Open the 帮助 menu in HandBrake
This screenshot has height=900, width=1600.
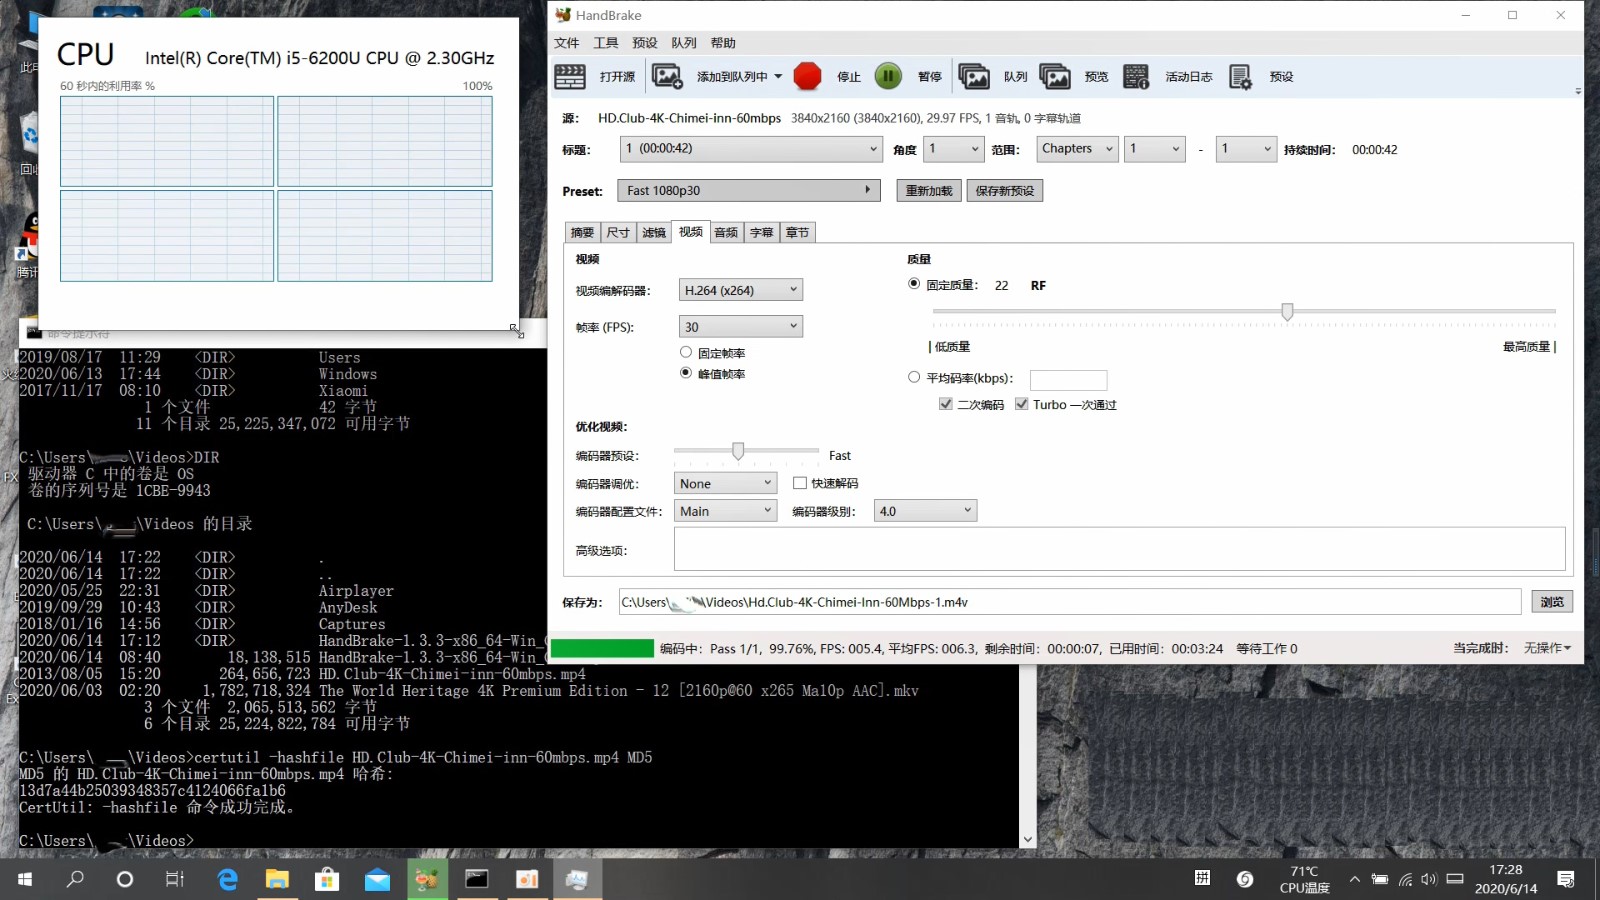(x=723, y=43)
